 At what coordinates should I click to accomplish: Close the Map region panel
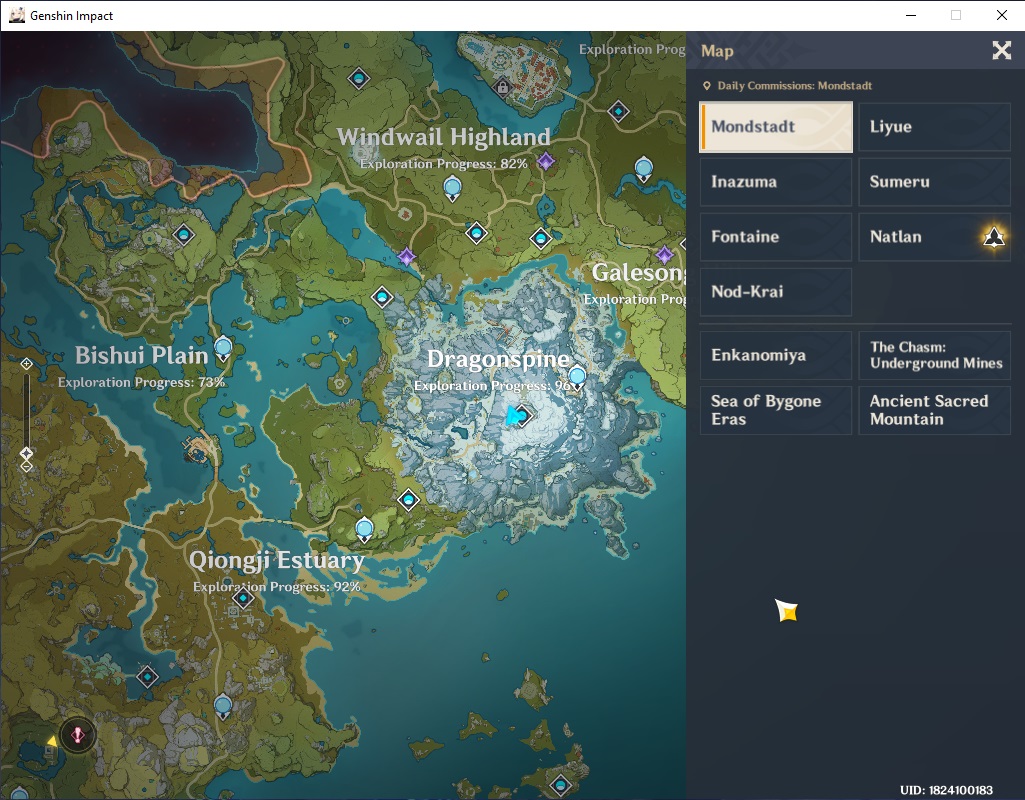(1001, 50)
